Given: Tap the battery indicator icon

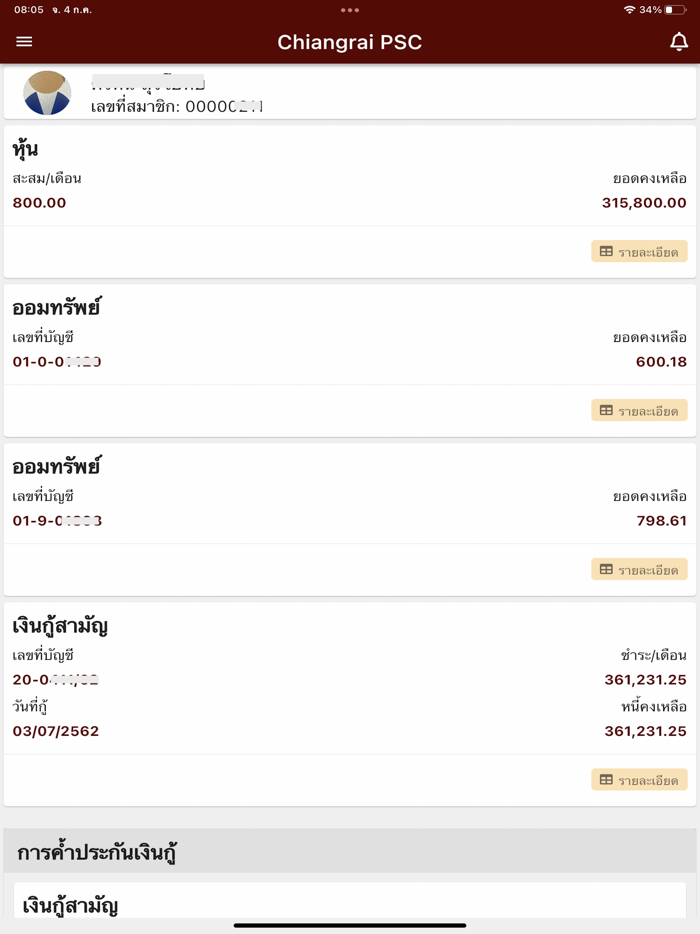Looking at the screenshot, I should (675, 10).
